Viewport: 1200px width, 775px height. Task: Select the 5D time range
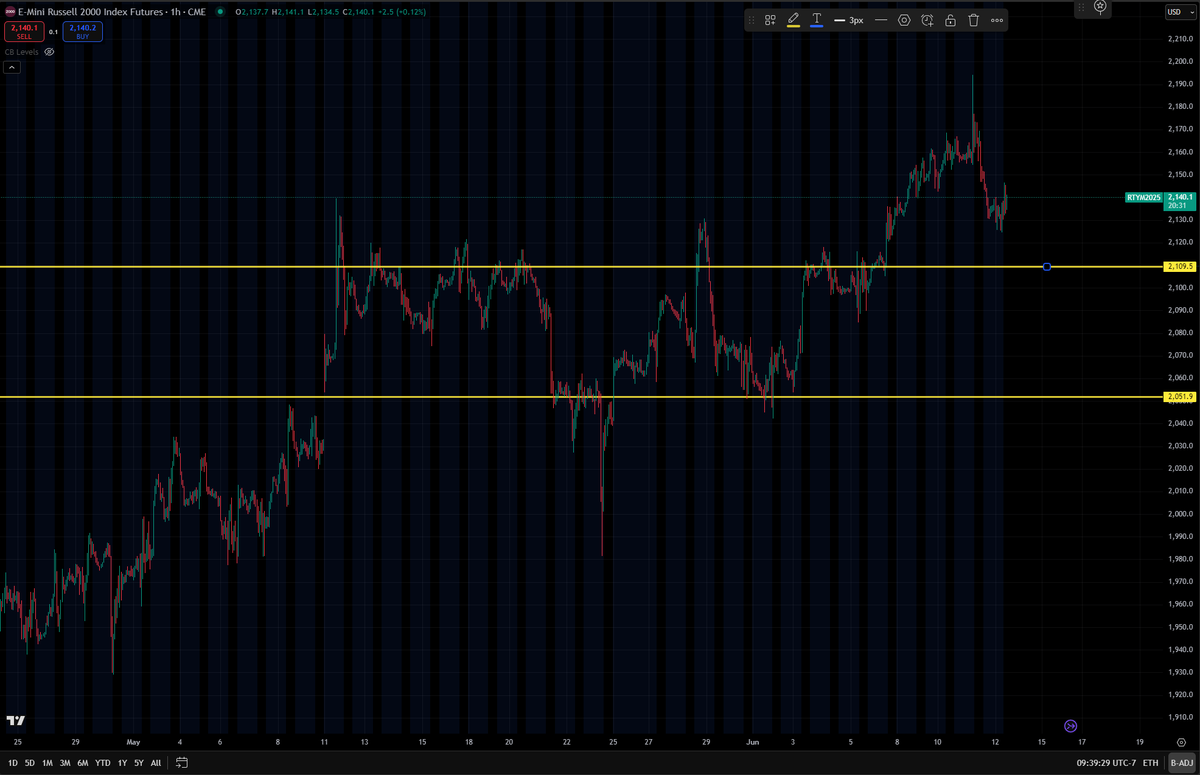click(30, 762)
